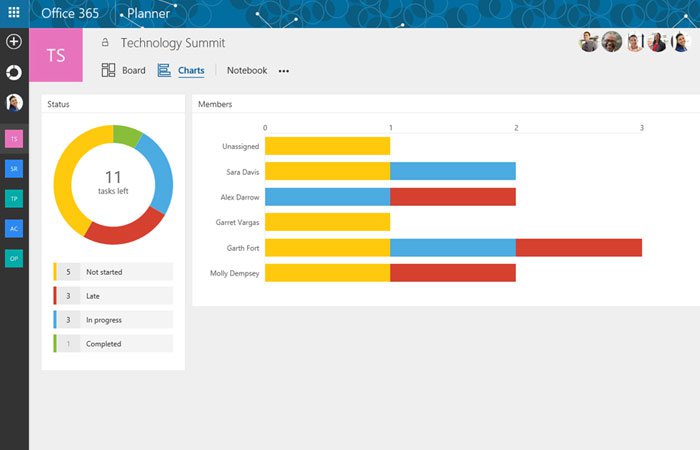Filter by Late status legend row
The width and height of the screenshot is (700, 450).
[113, 296]
